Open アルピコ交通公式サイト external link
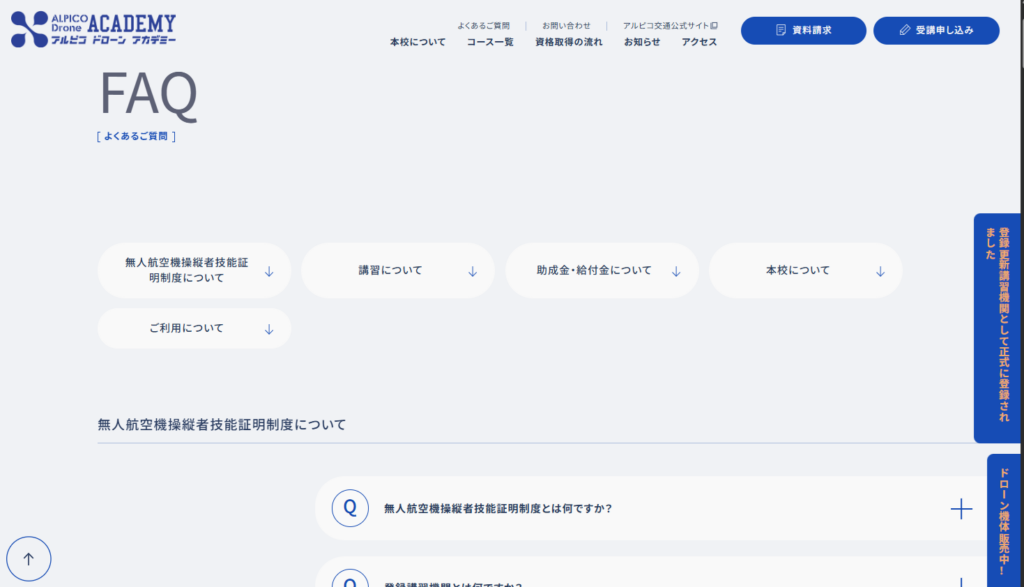 (670, 25)
